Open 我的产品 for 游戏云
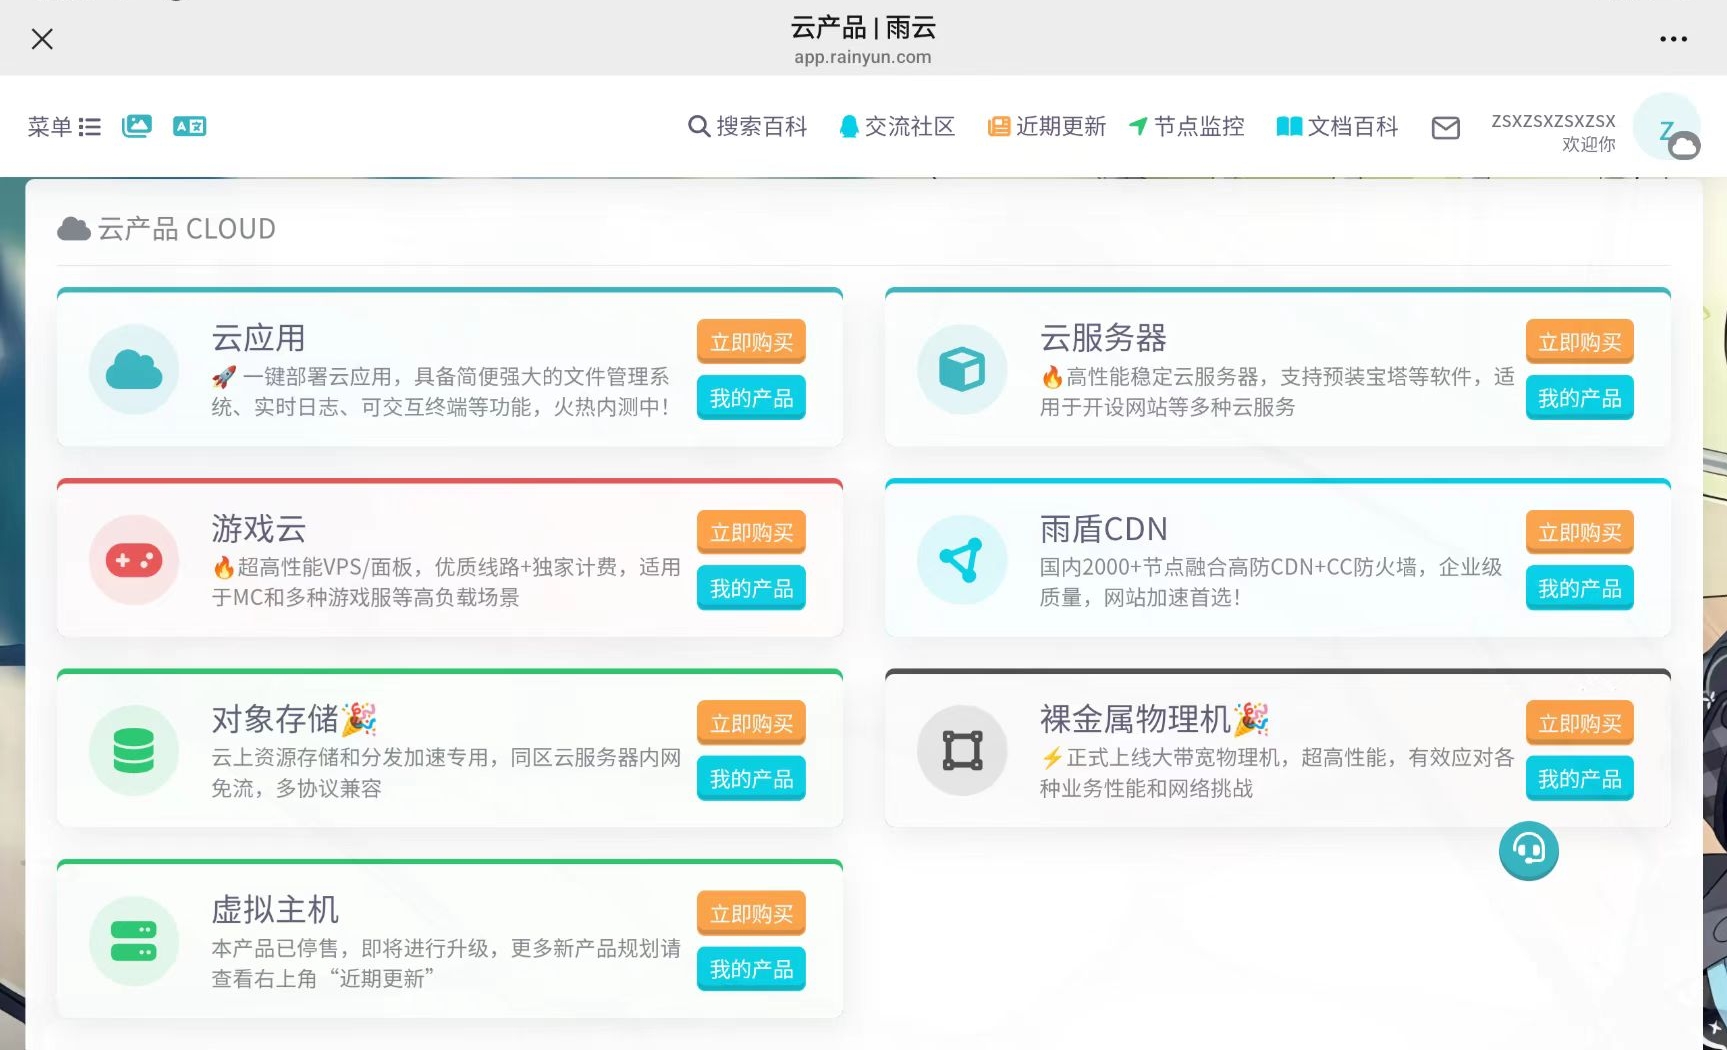 coord(751,588)
